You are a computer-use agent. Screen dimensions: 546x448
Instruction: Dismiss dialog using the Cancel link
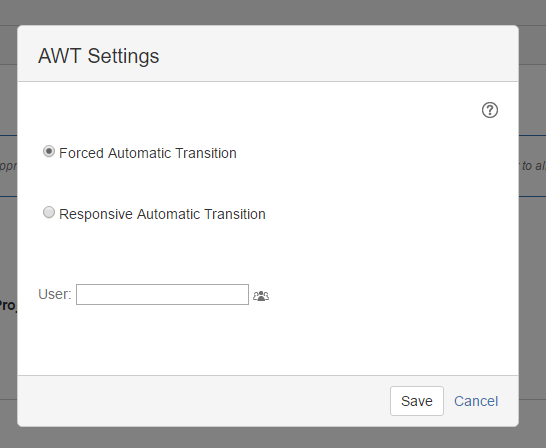[x=476, y=401]
